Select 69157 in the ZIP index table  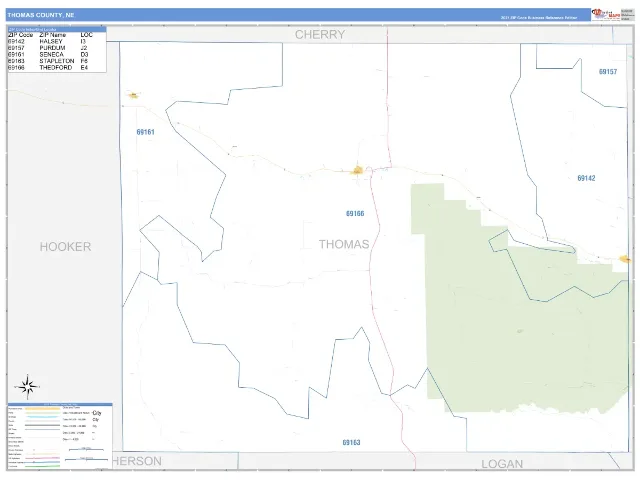click(x=16, y=48)
